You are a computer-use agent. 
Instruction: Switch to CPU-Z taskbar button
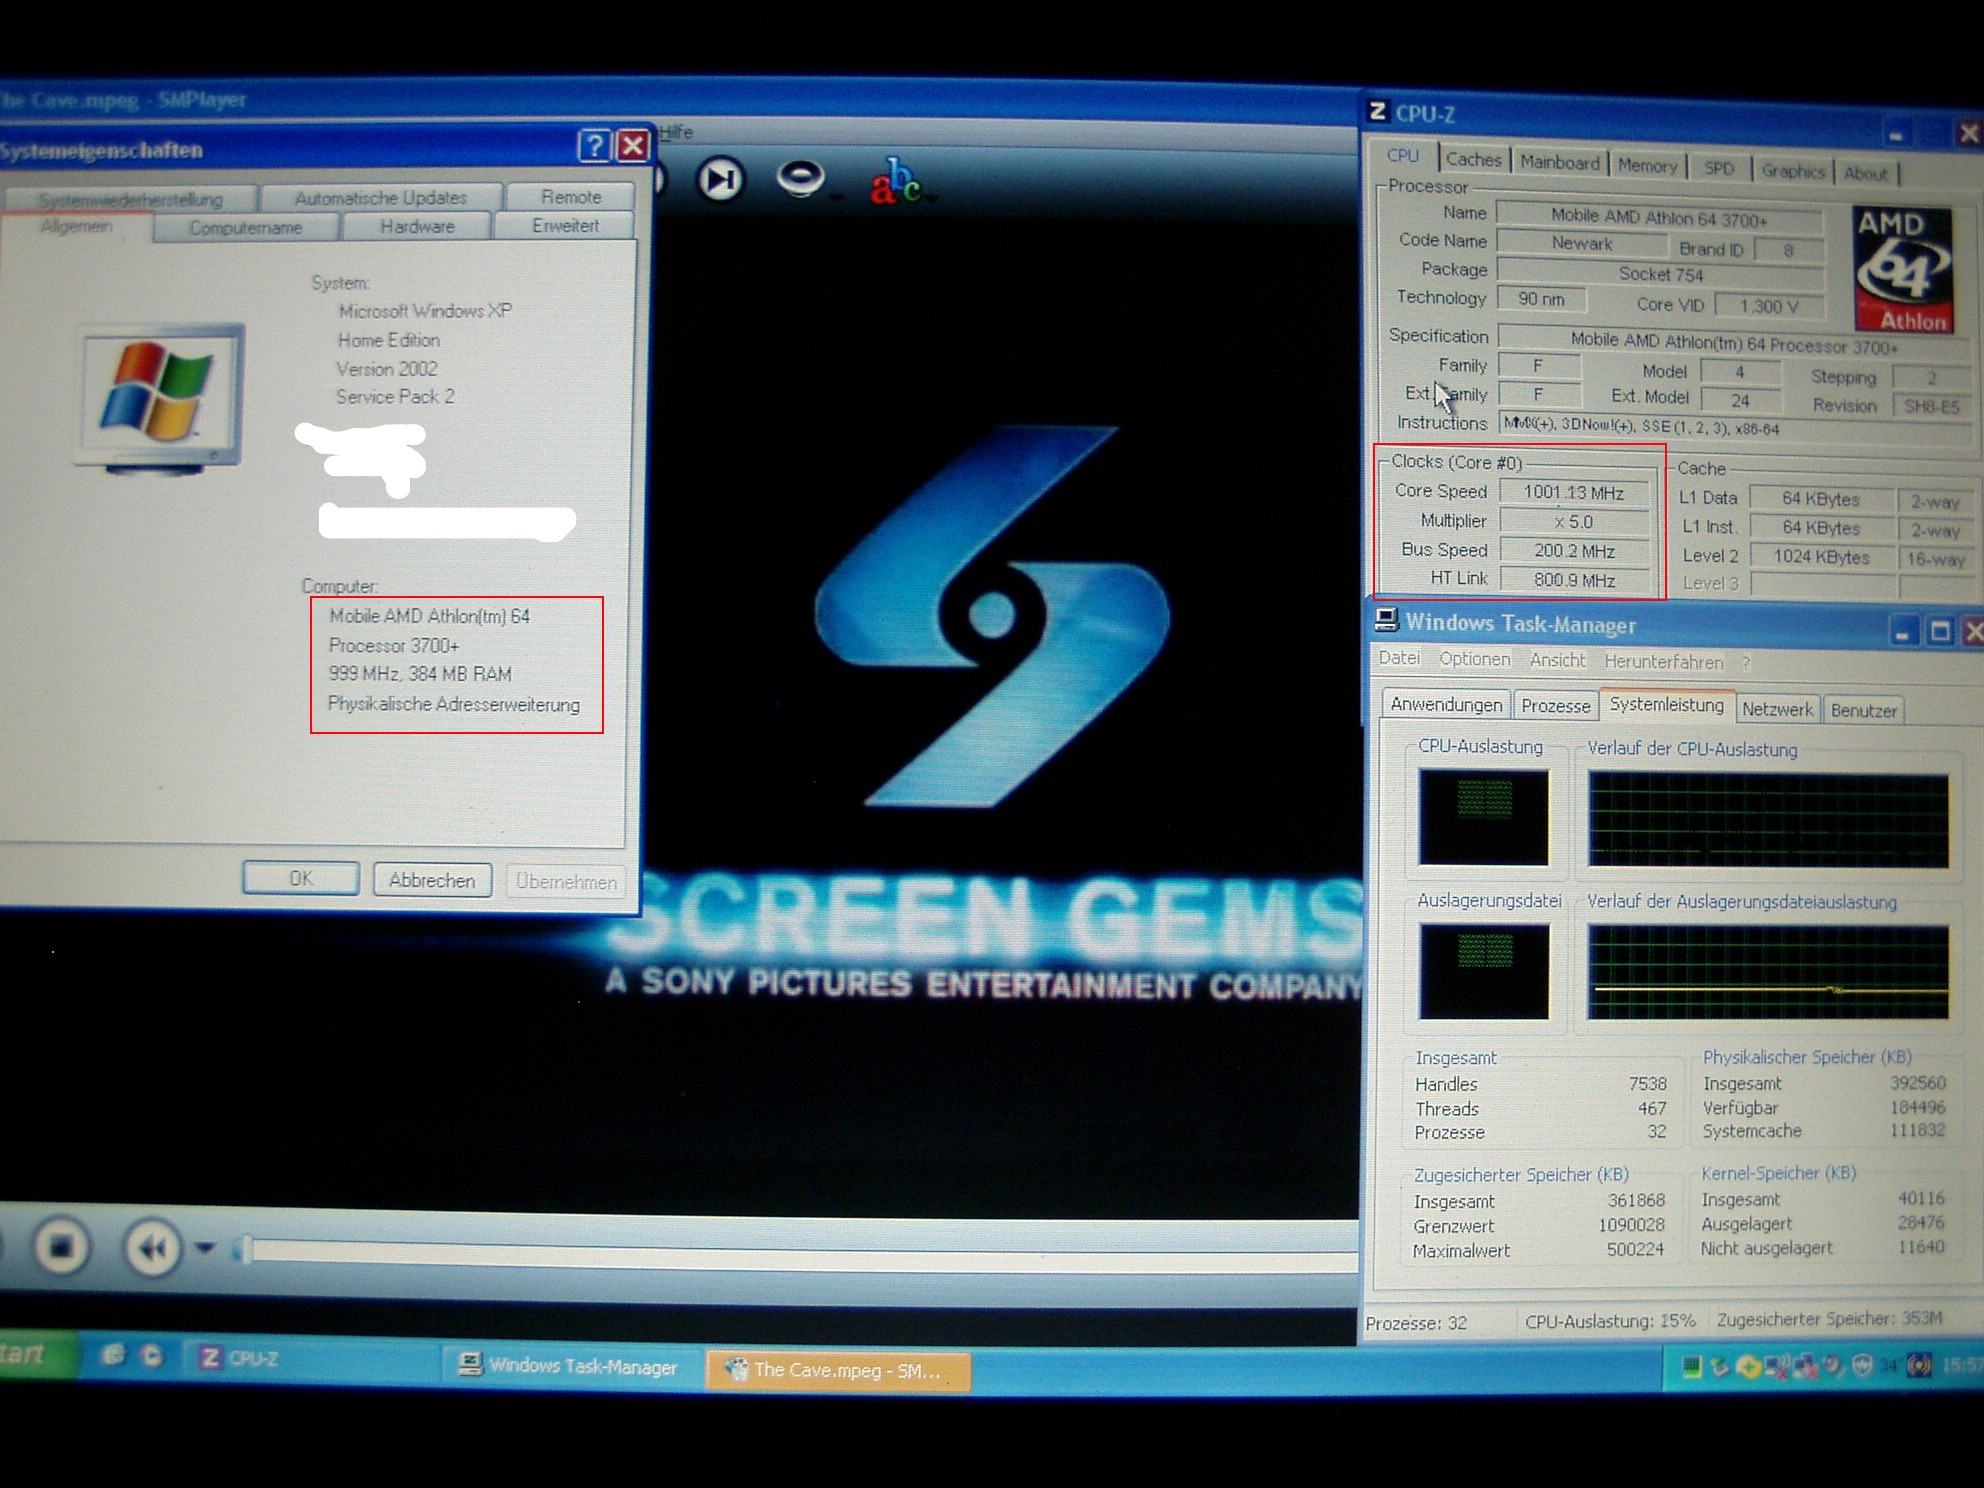click(x=310, y=1359)
